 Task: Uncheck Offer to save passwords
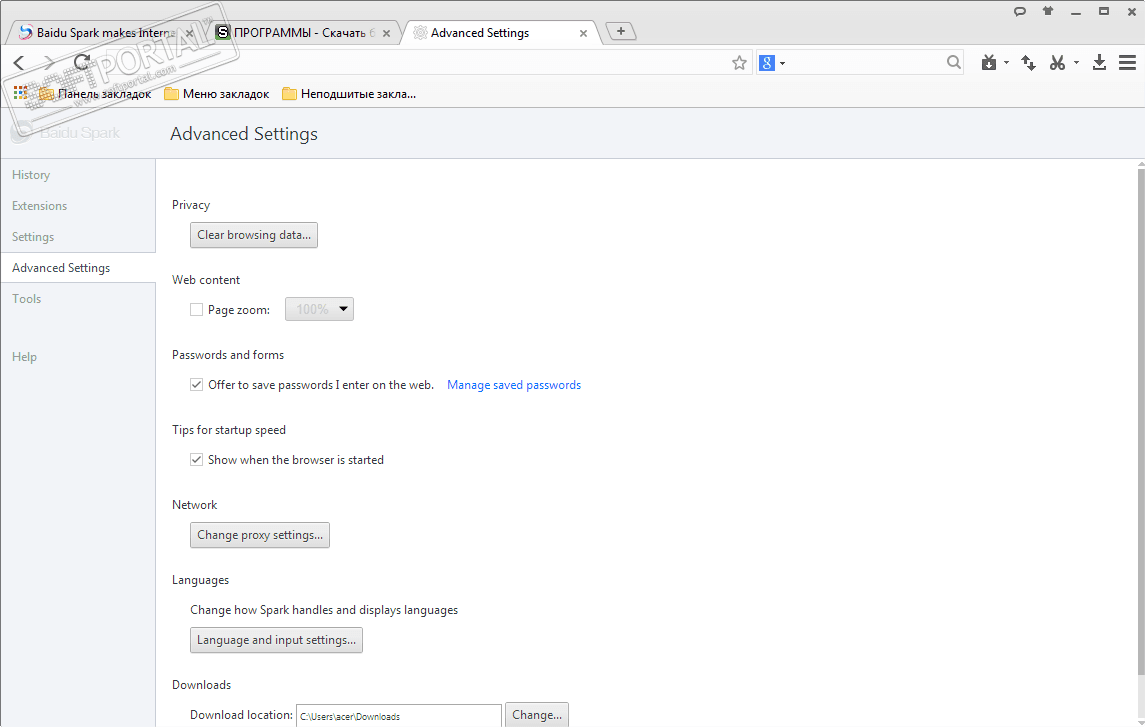[196, 385]
